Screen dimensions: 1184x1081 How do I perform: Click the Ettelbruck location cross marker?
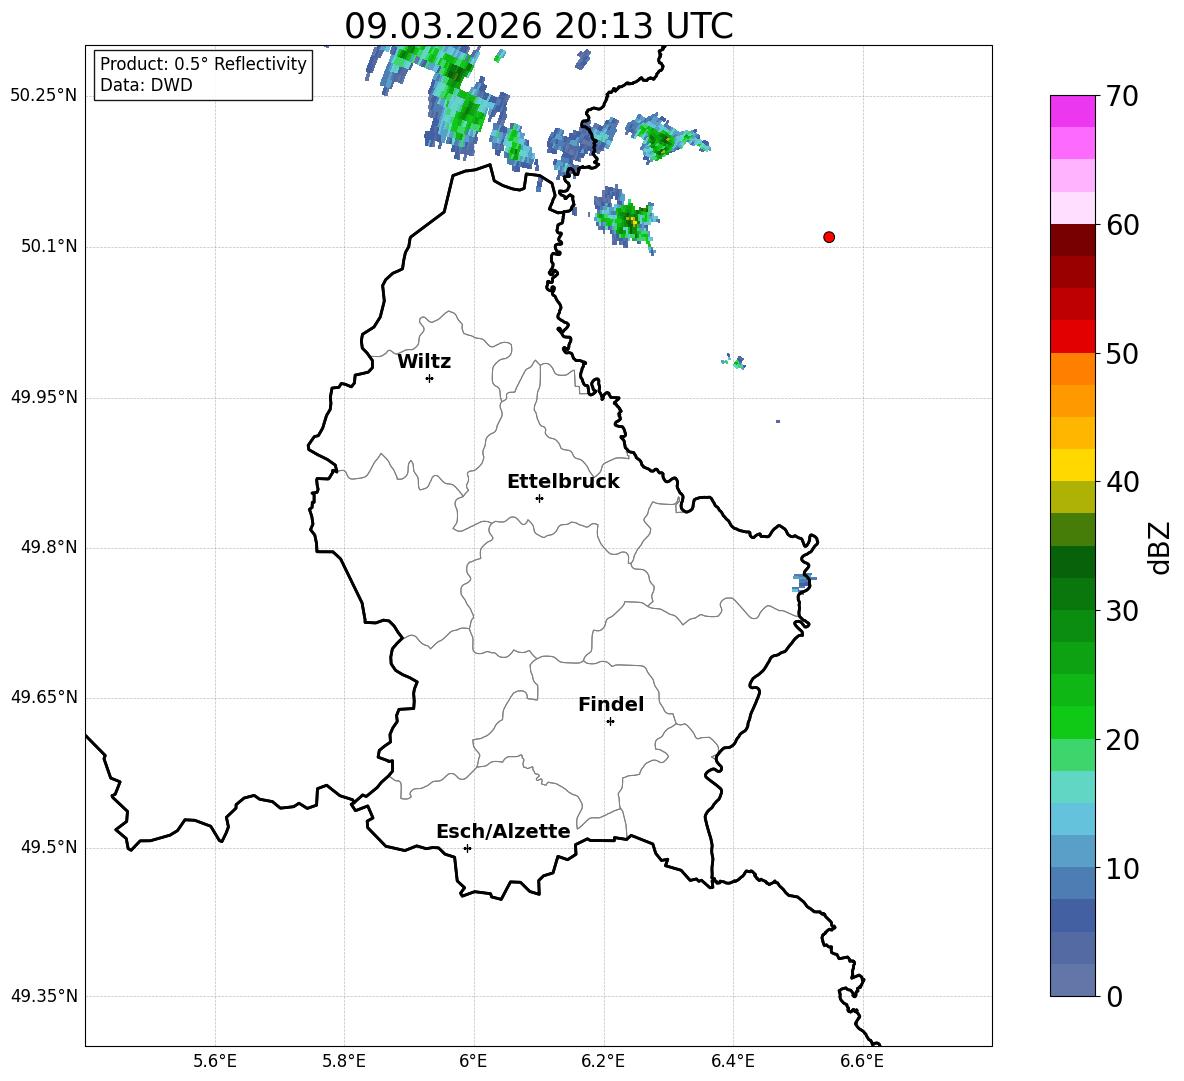point(539,498)
